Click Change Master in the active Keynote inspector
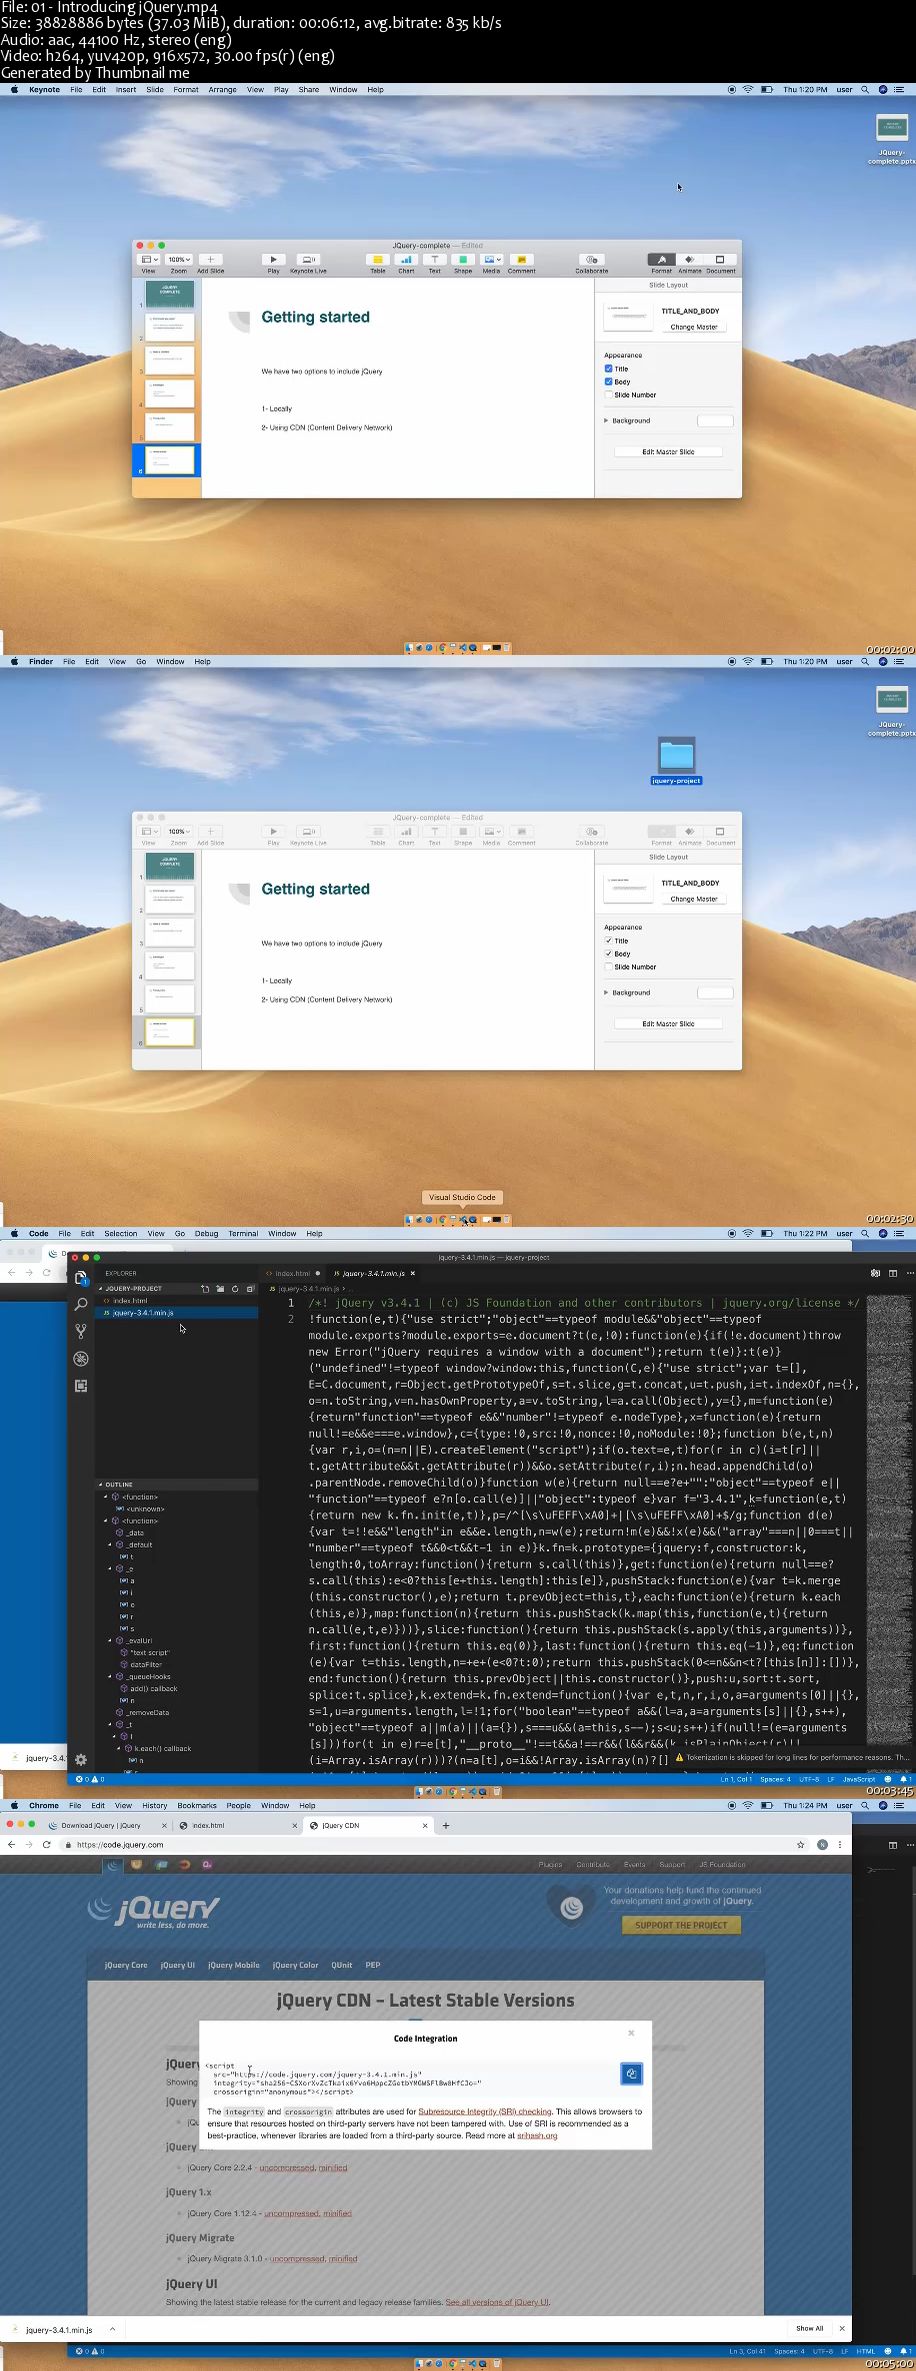Image resolution: width=916 pixels, height=2371 pixels. 694,327
